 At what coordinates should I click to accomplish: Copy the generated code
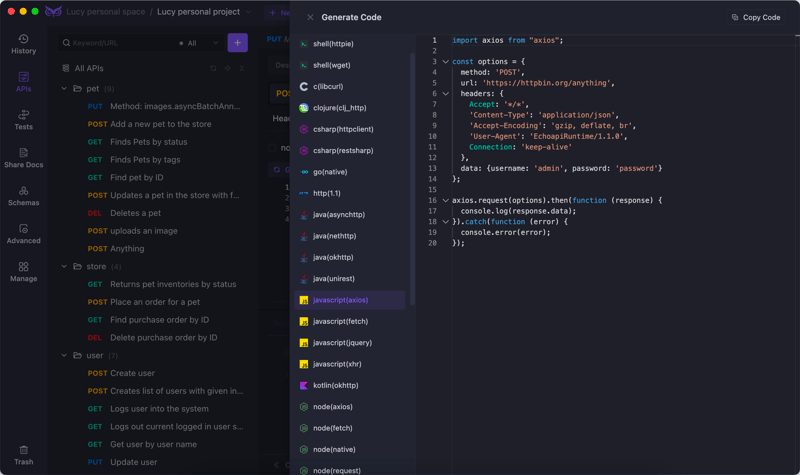pos(756,17)
